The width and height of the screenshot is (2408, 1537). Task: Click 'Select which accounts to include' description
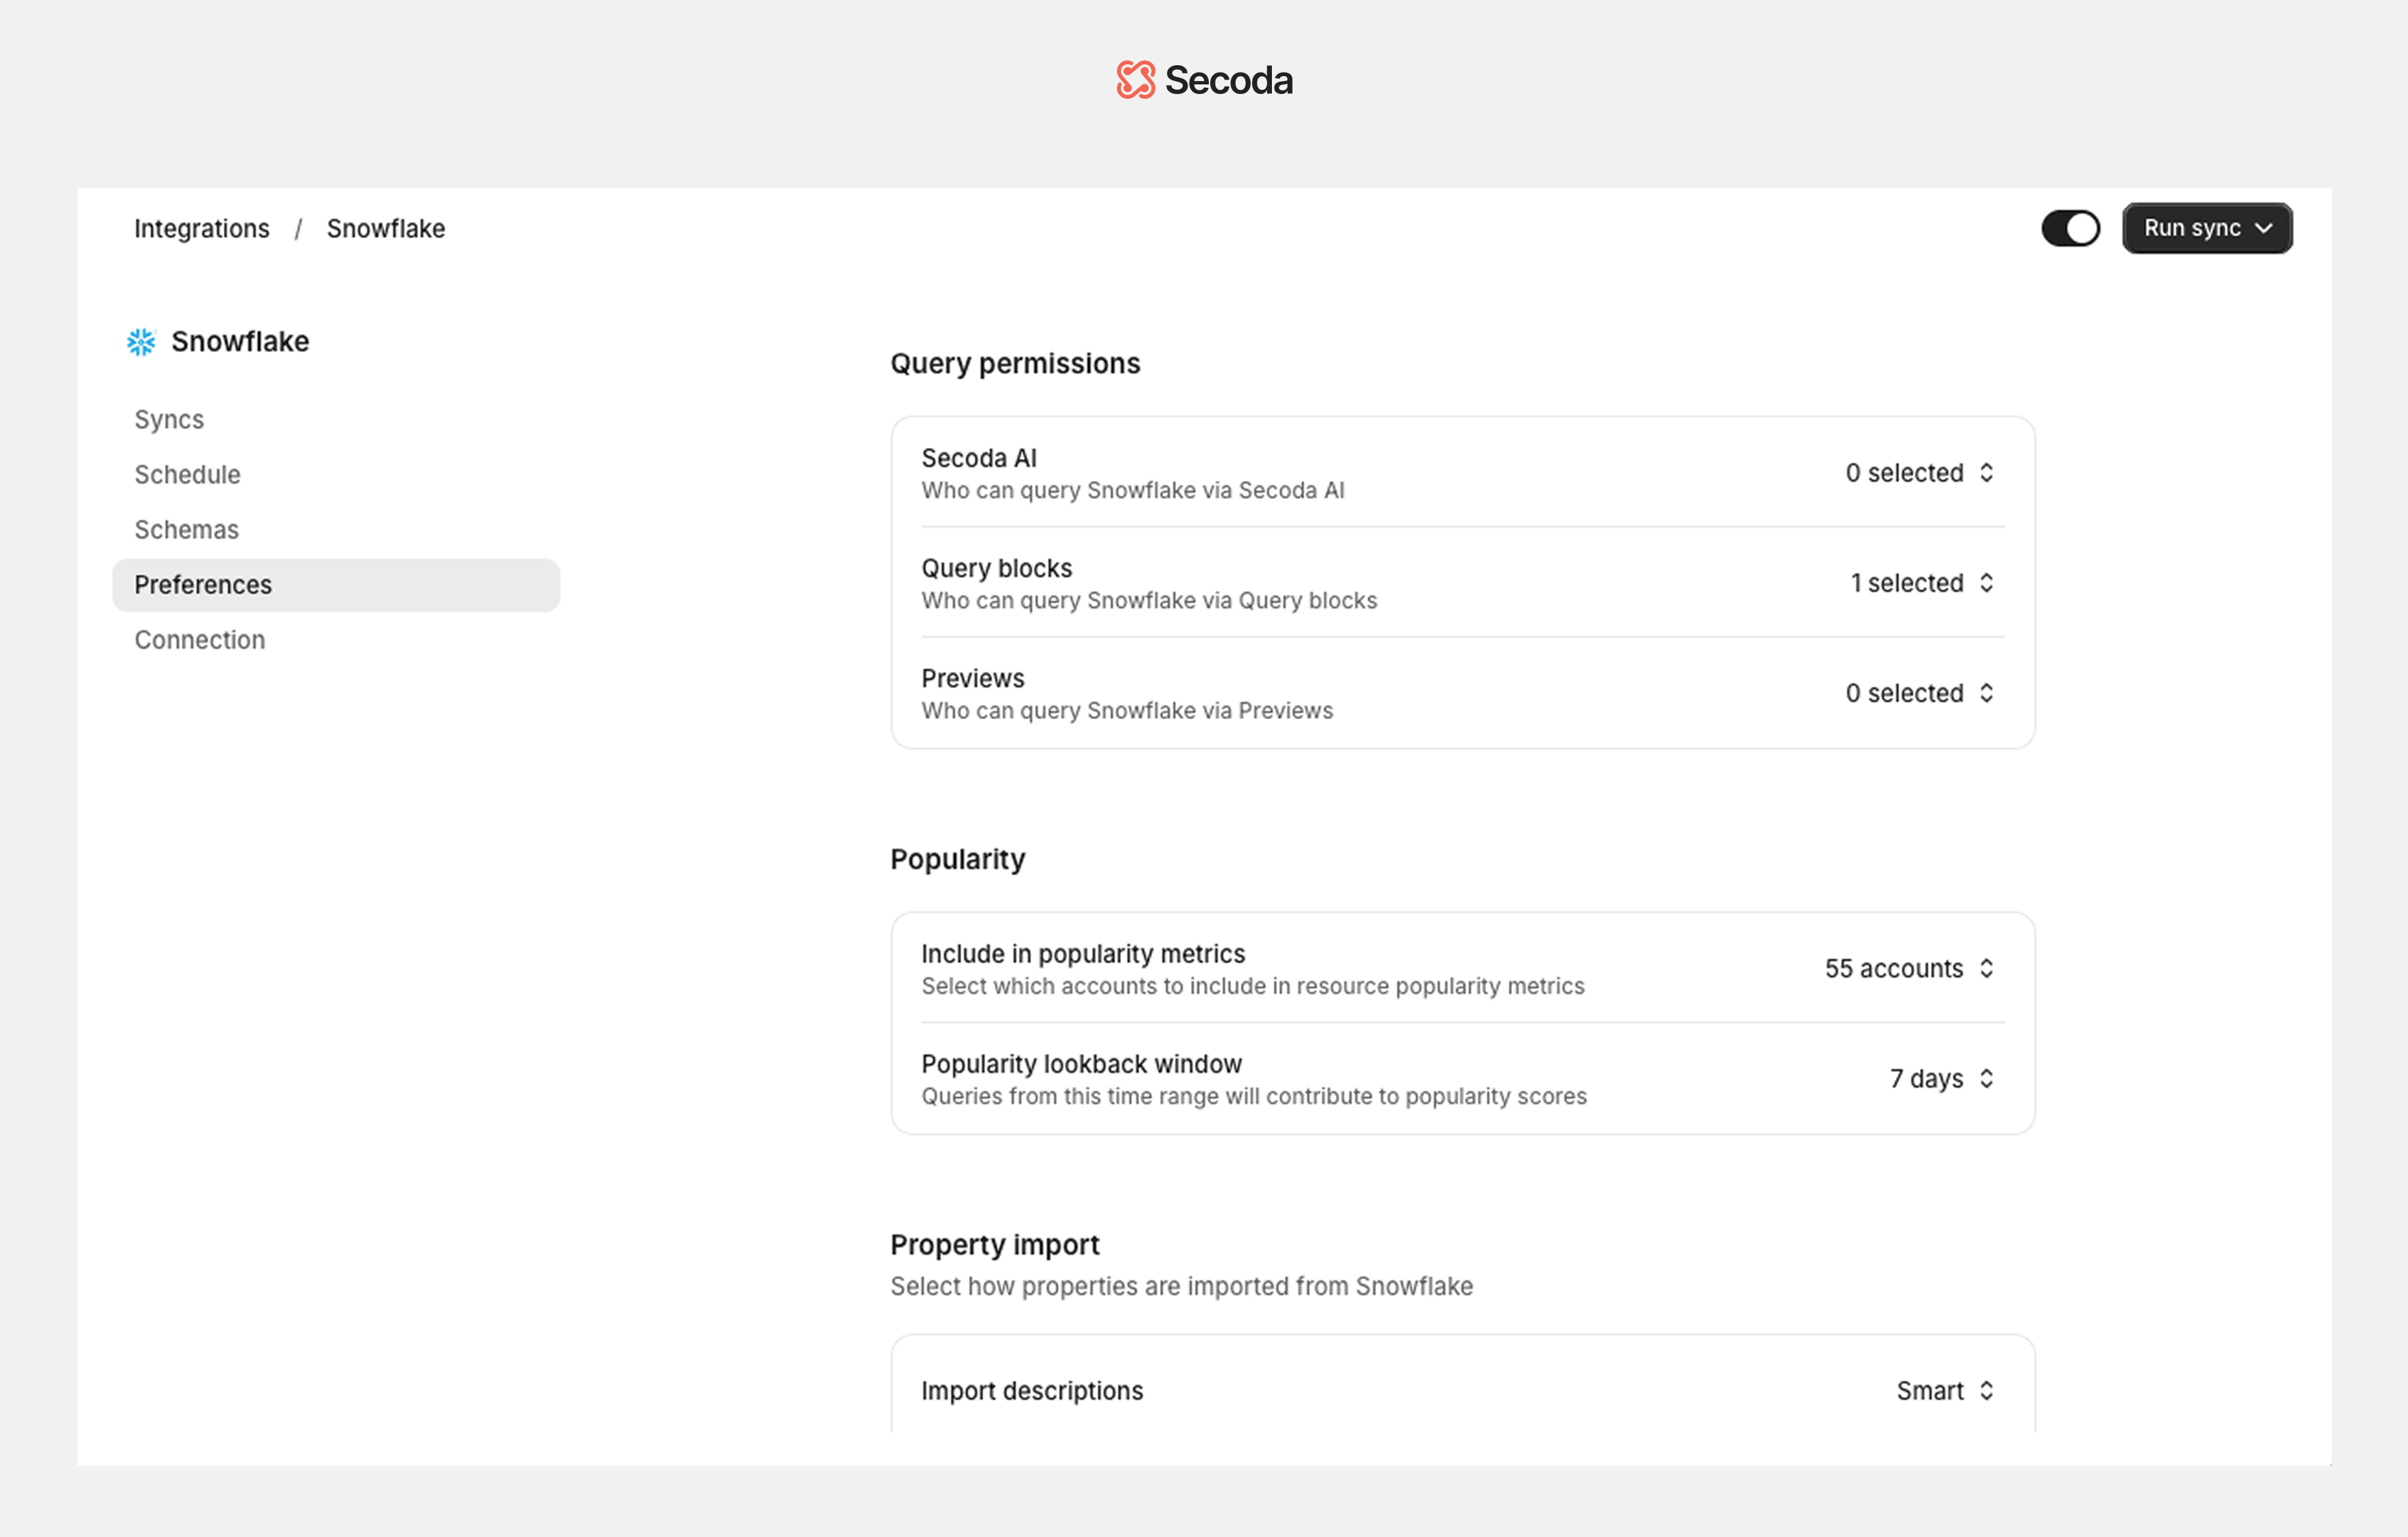(1253, 986)
